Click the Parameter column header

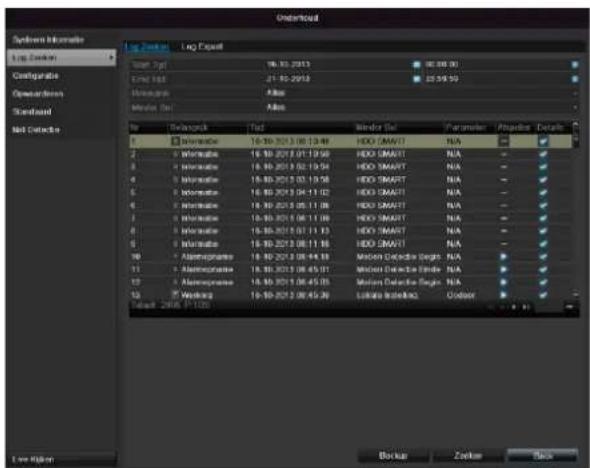[x=466, y=128]
